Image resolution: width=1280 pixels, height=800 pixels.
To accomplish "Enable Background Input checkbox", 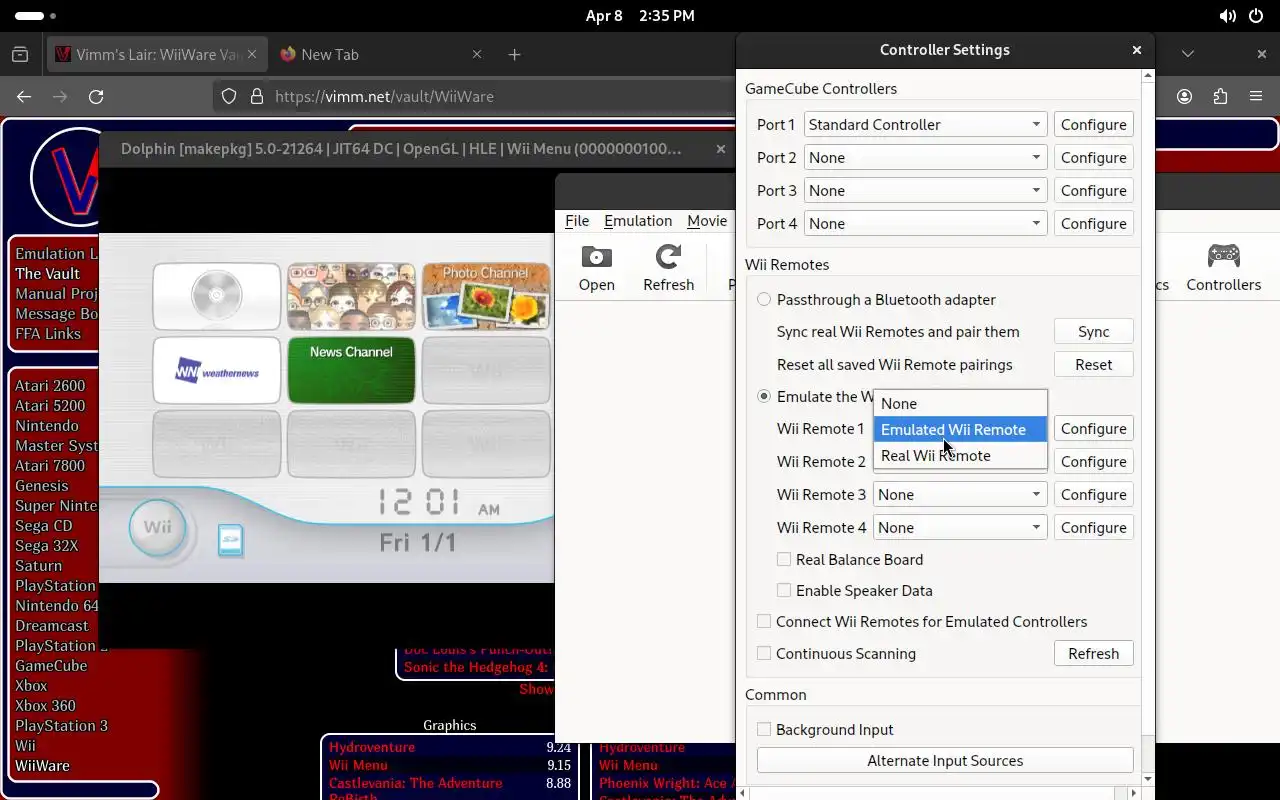I will point(764,729).
